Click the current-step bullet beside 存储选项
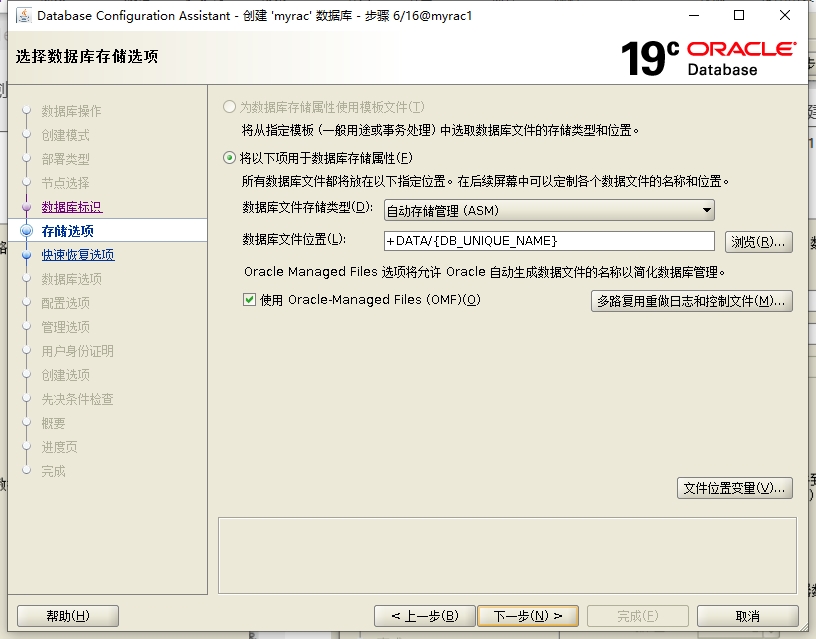 27,231
